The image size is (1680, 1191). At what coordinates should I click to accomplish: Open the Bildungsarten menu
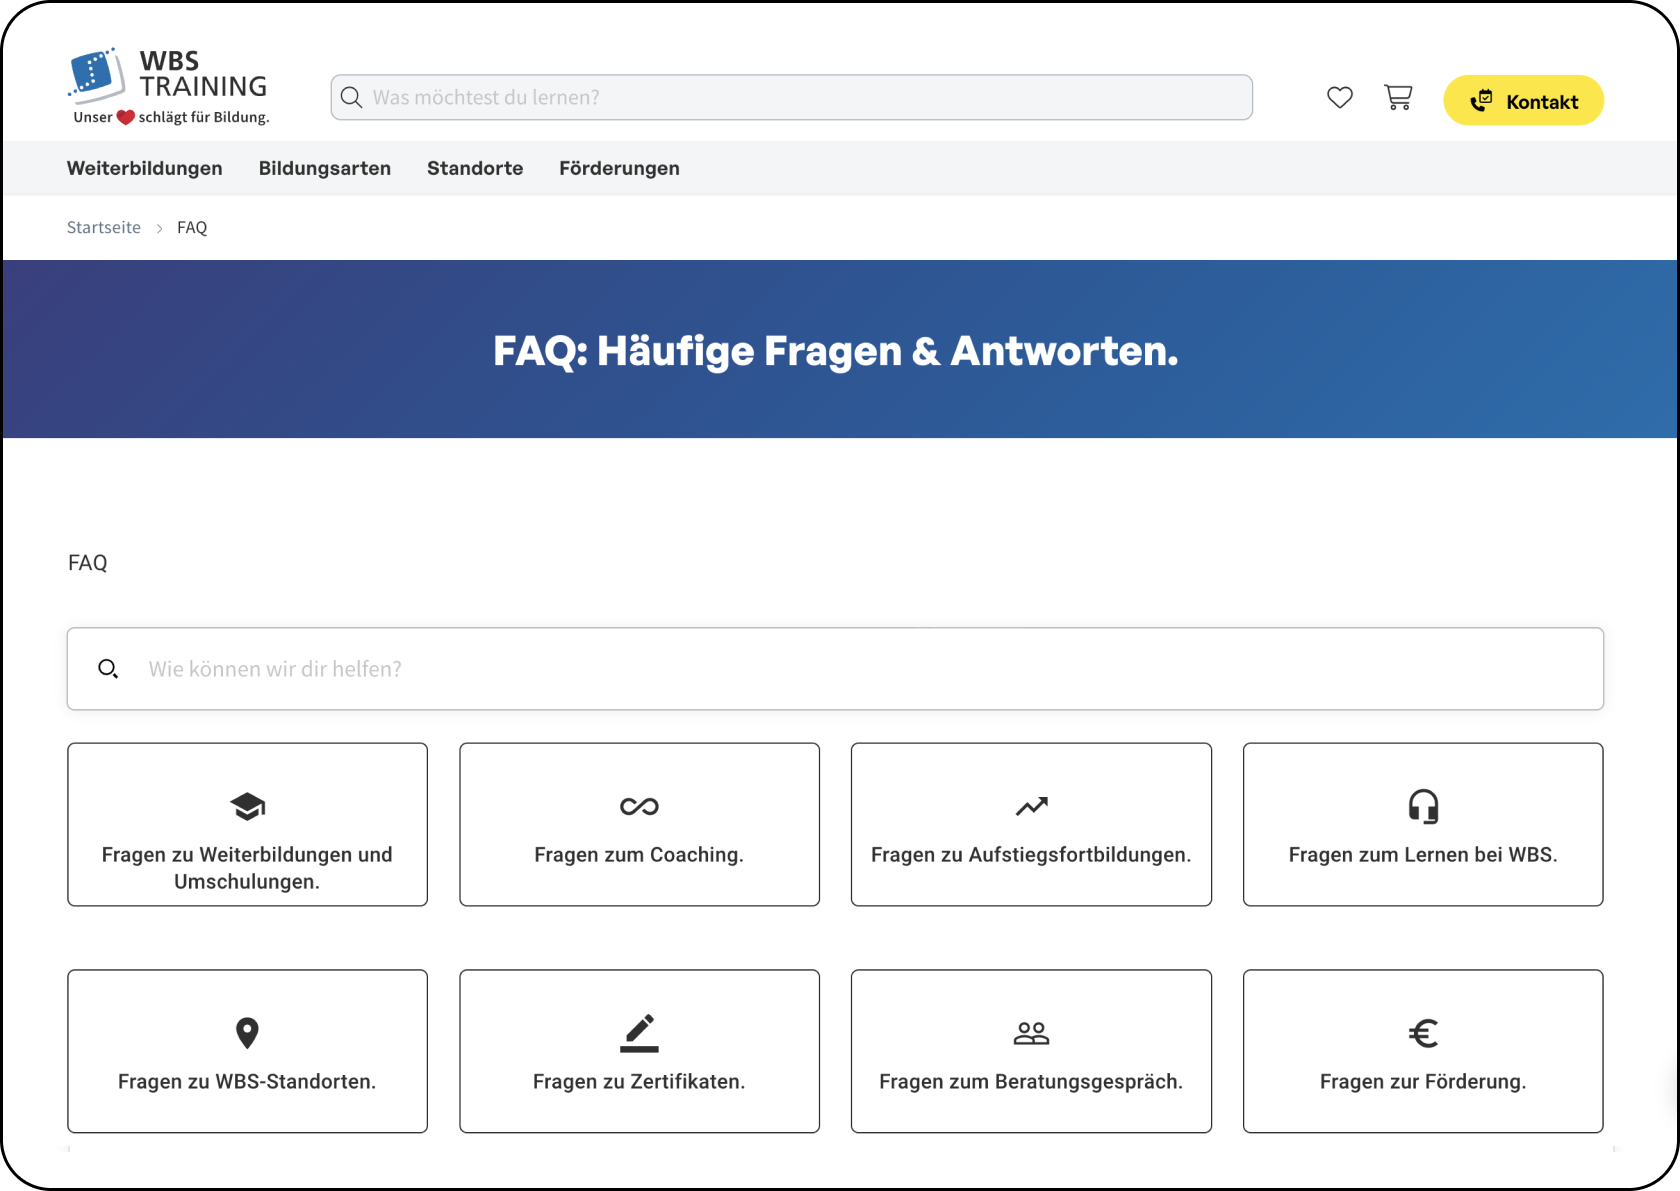[325, 168]
